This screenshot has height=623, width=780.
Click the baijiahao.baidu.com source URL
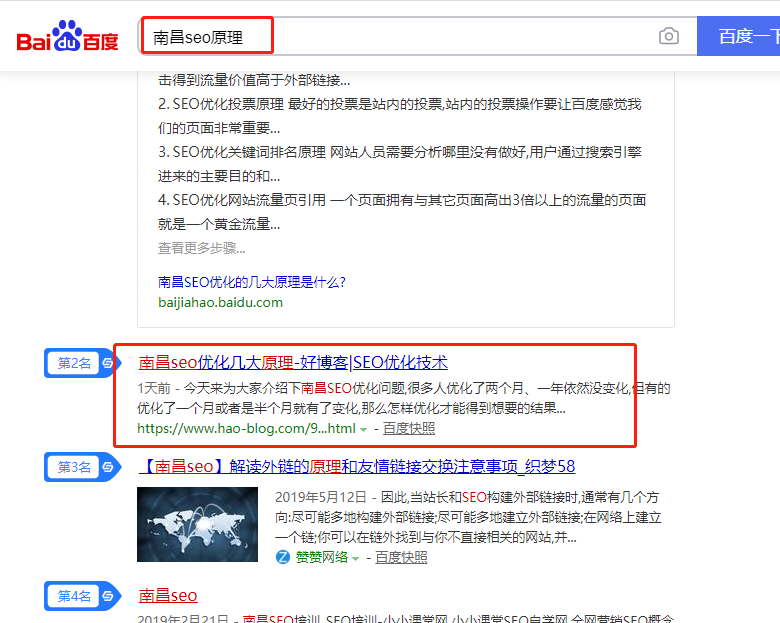pos(220,303)
